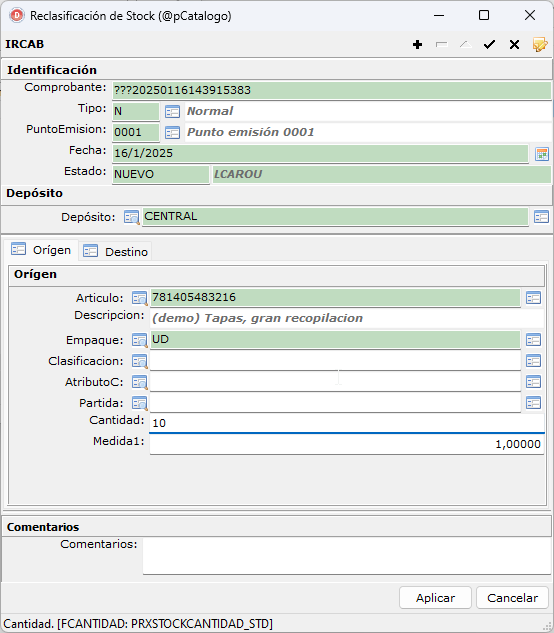The width and height of the screenshot is (554, 633).
Task: Open the list icon right of Depósito field
Action: click(x=541, y=217)
